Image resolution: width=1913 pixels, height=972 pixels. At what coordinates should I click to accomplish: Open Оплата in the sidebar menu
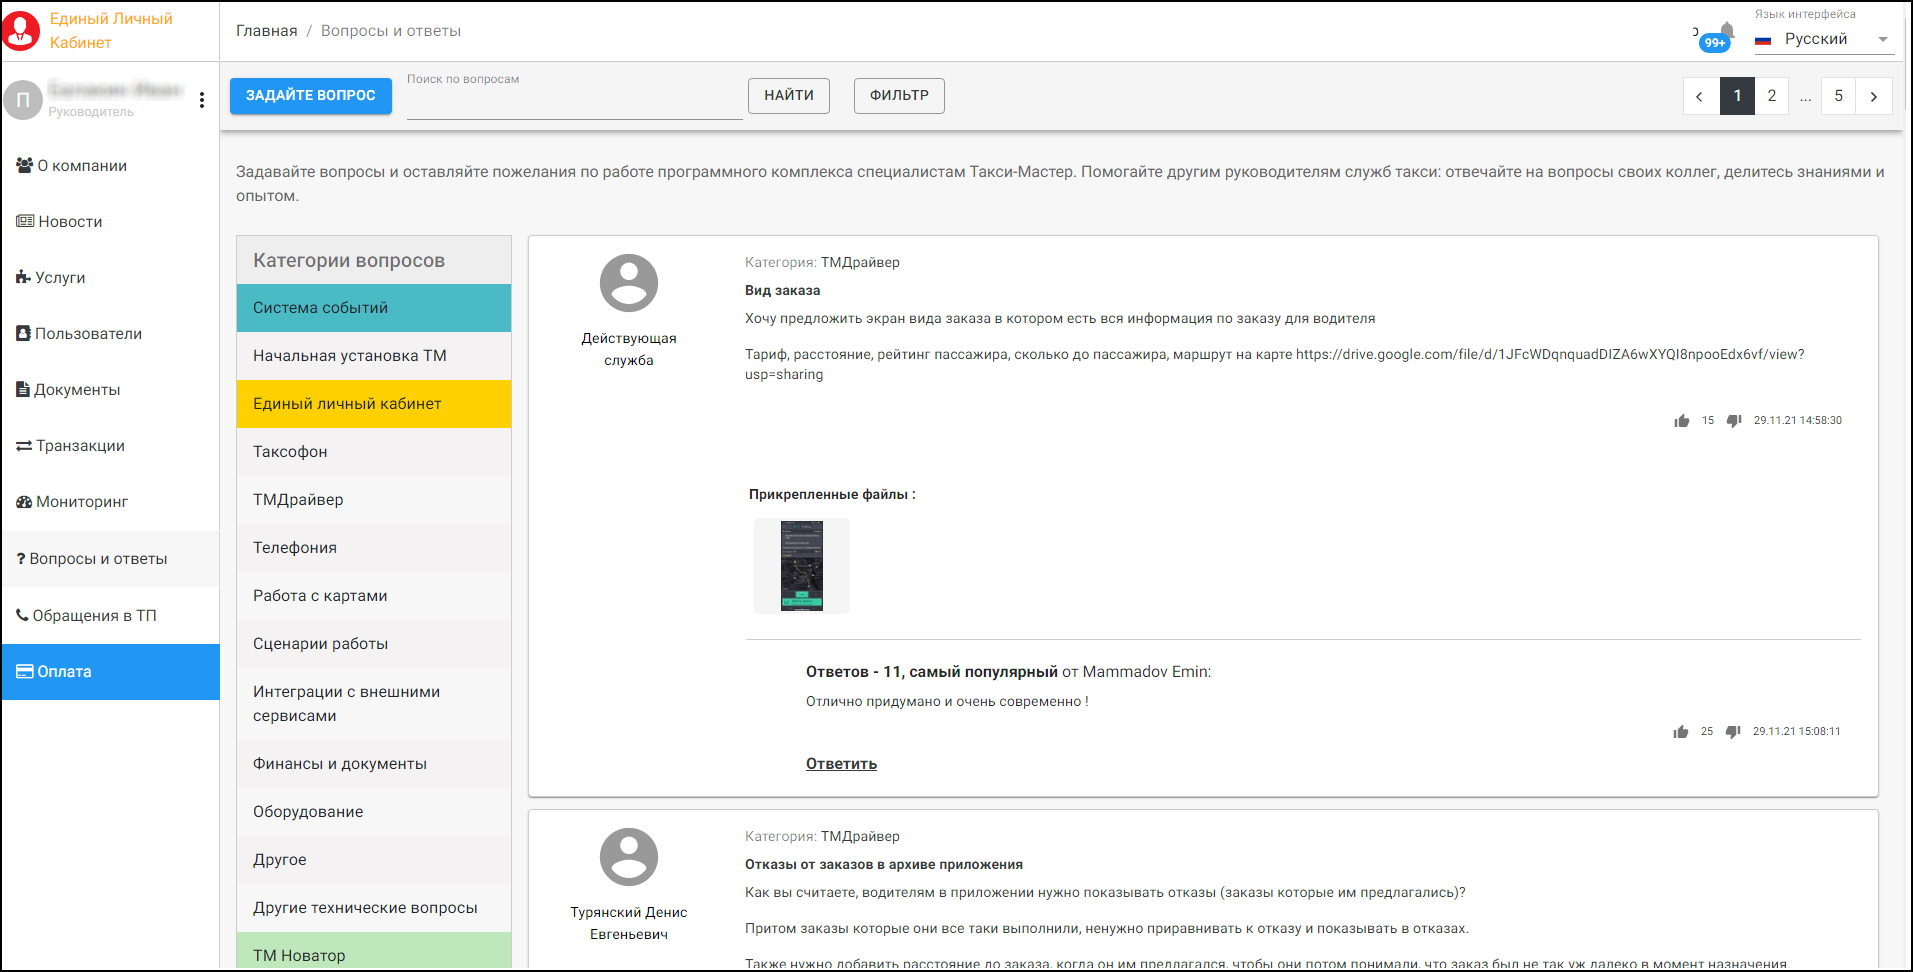pyautogui.click(x=65, y=672)
